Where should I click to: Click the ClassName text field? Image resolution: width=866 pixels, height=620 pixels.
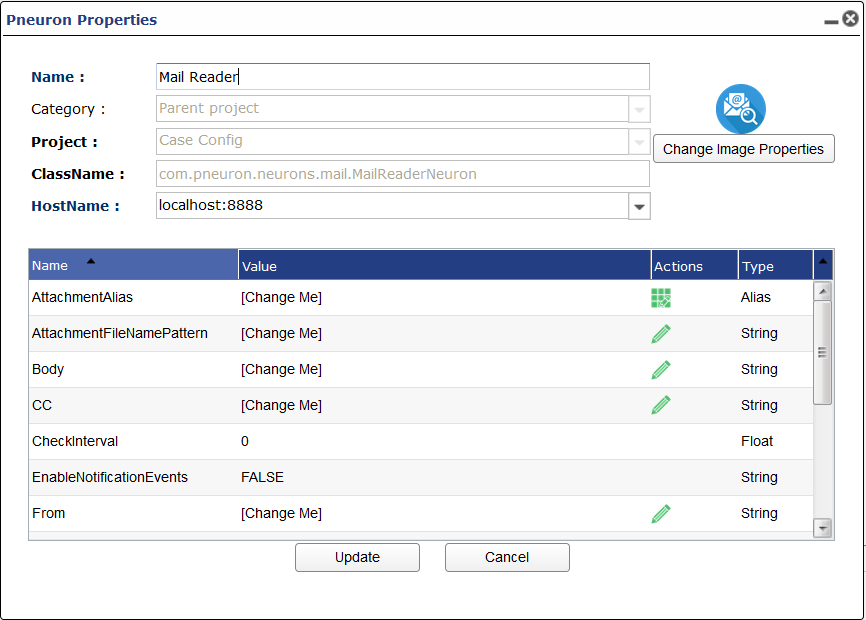click(403, 174)
